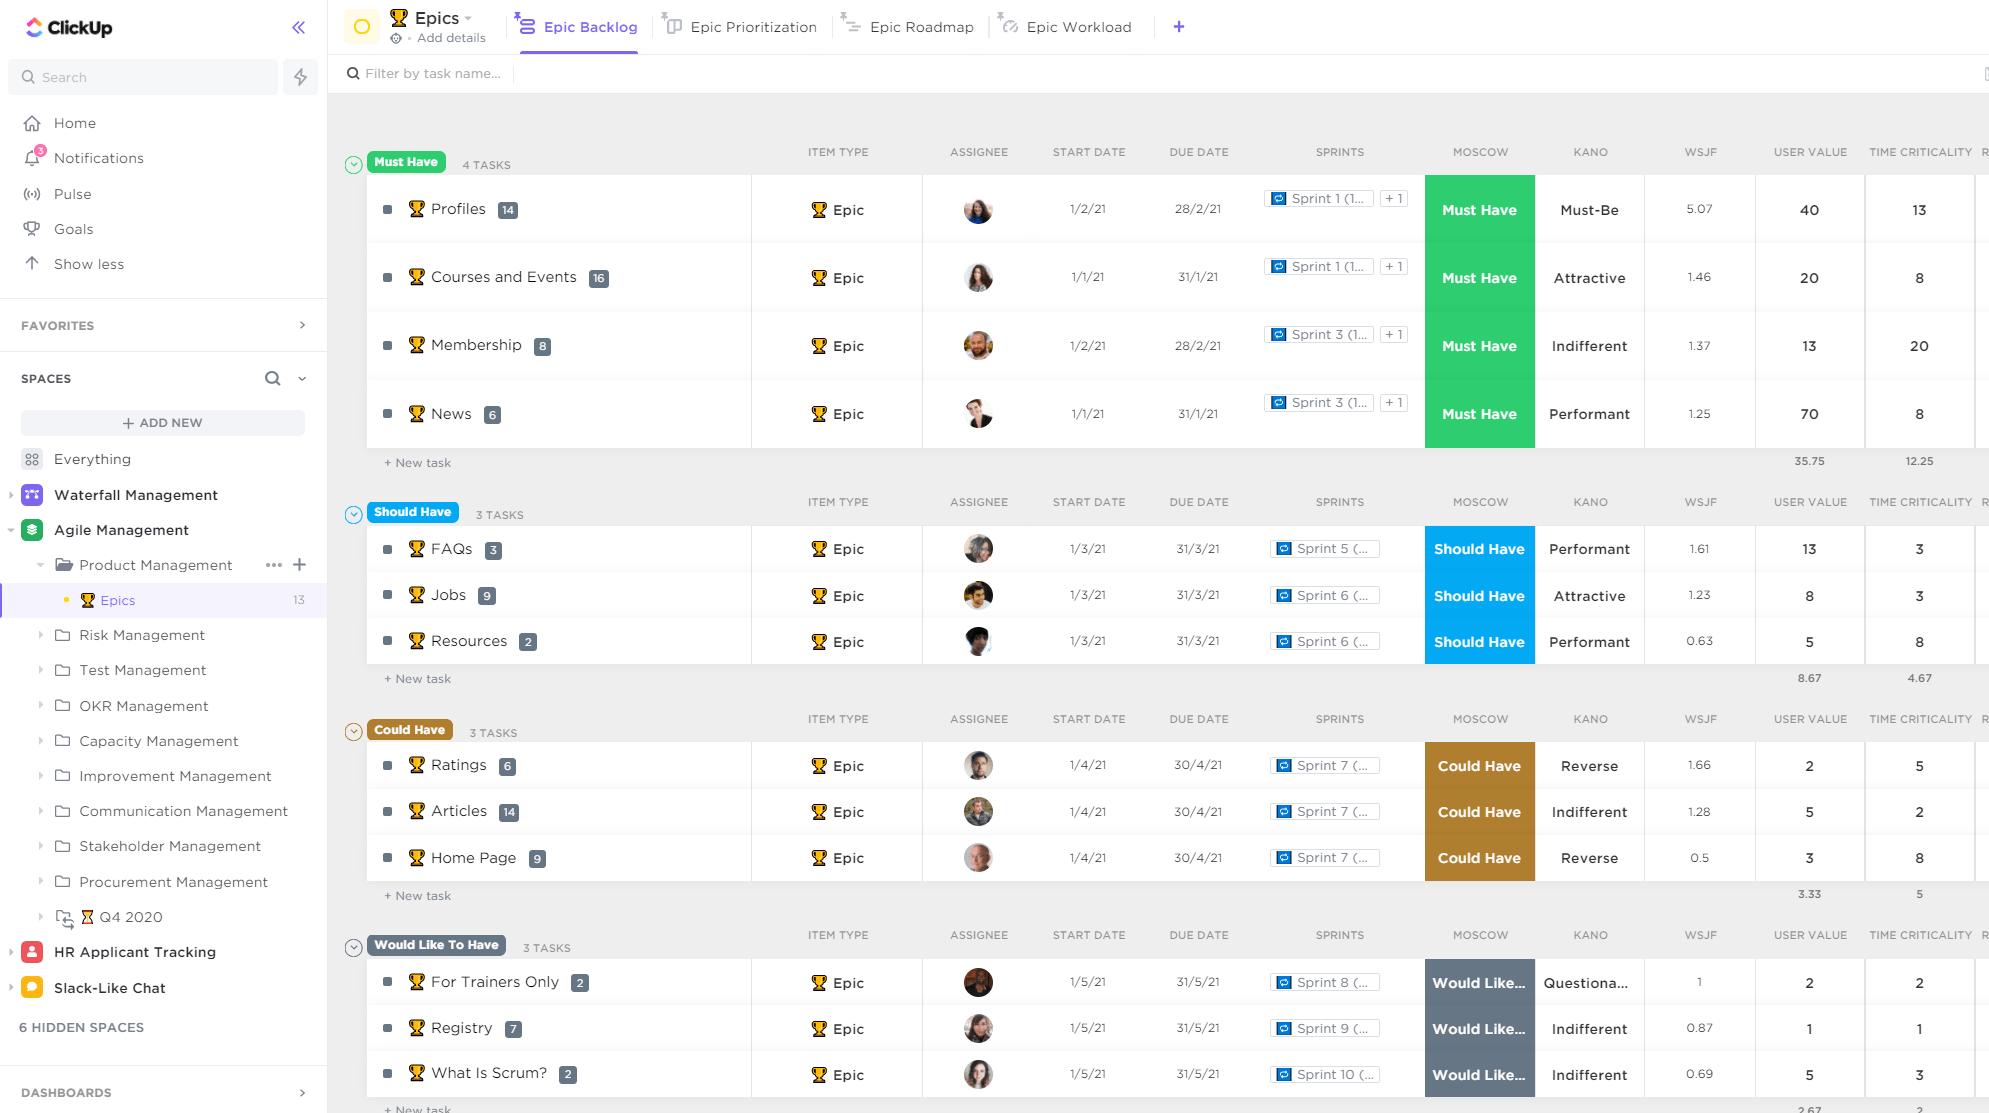The image size is (1989, 1113).
Task: Click plus icon next to Product Management
Action: (299, 565)
